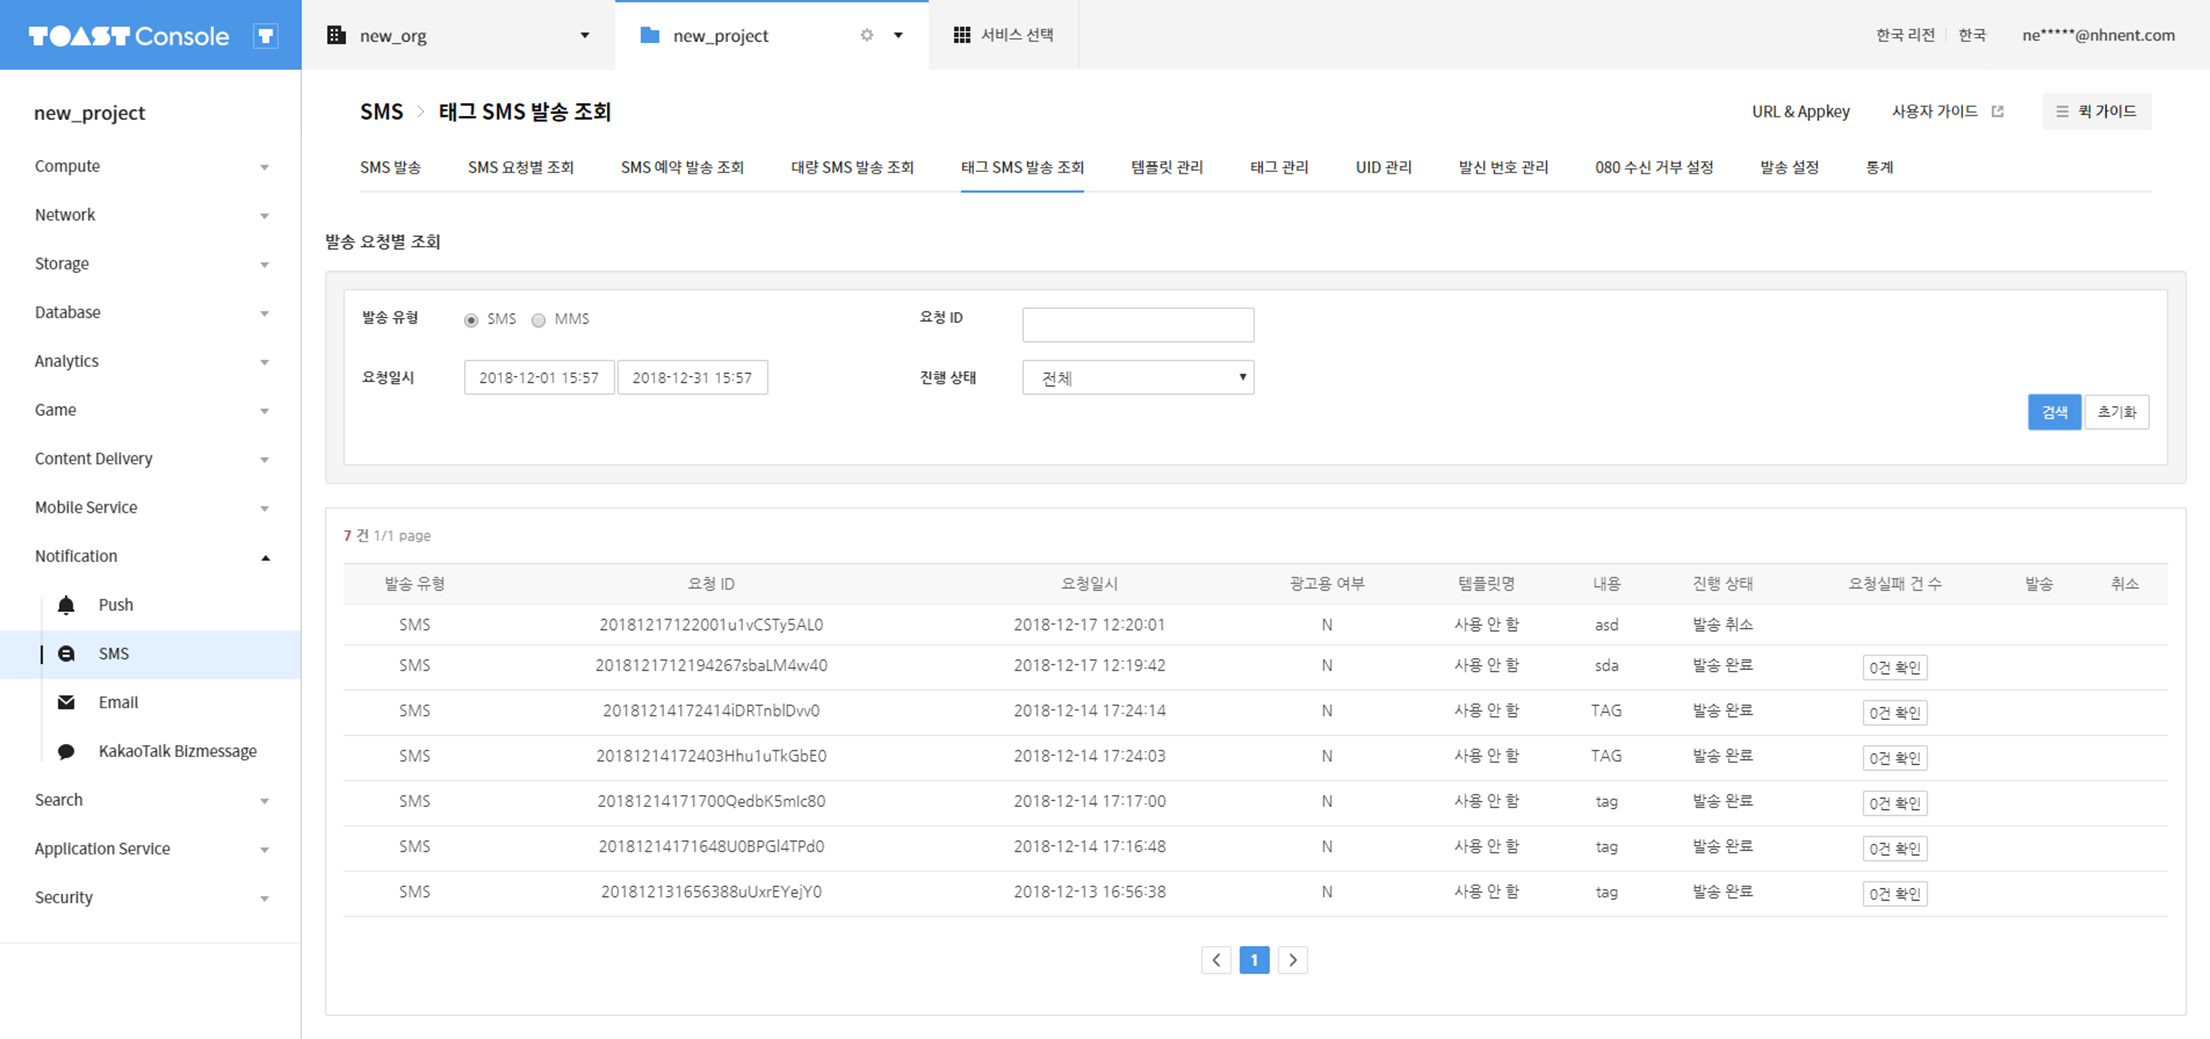Open project settings gear icon
The height and width of the screenshot is (1039, 2210).
point(867,35)
